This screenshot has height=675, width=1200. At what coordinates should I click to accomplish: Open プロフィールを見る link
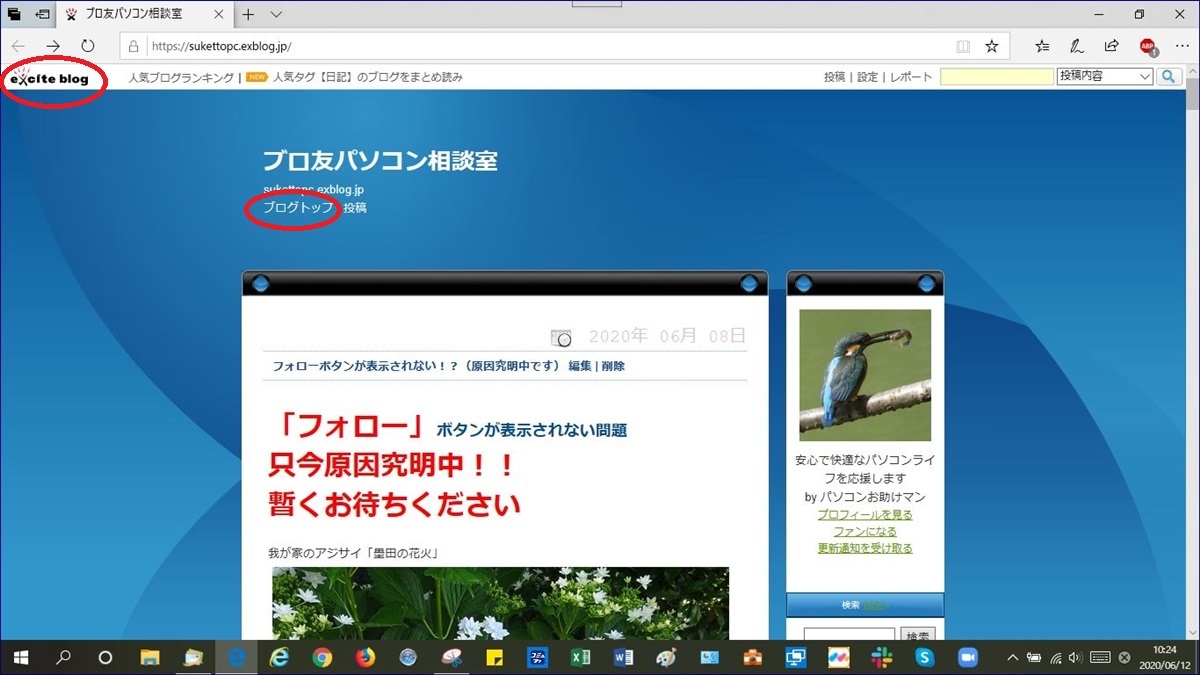pos(865,514)
